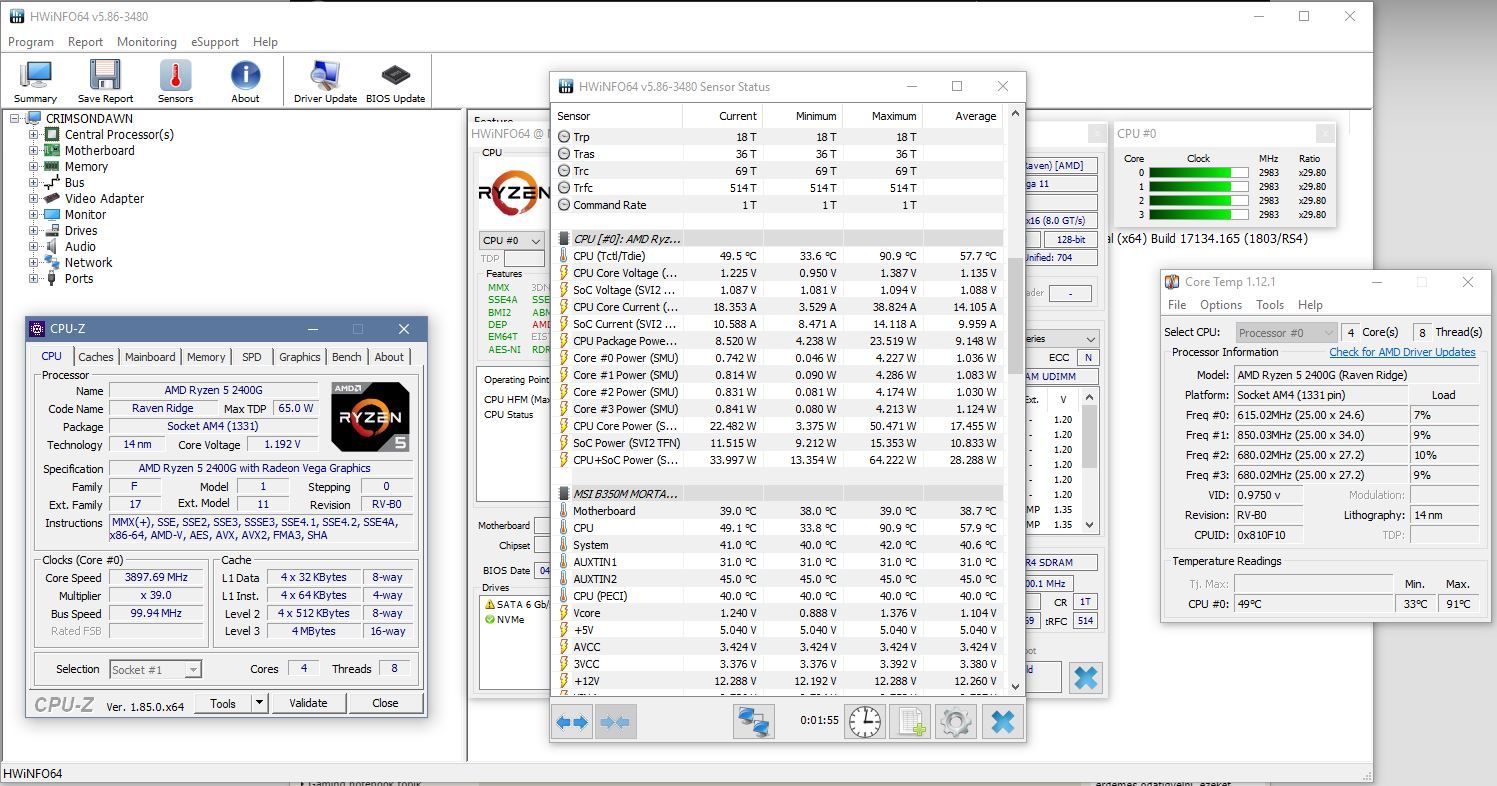Switch to the Caches tab in CPU-Z
The image size is (1497, 786).
(96, 357)
